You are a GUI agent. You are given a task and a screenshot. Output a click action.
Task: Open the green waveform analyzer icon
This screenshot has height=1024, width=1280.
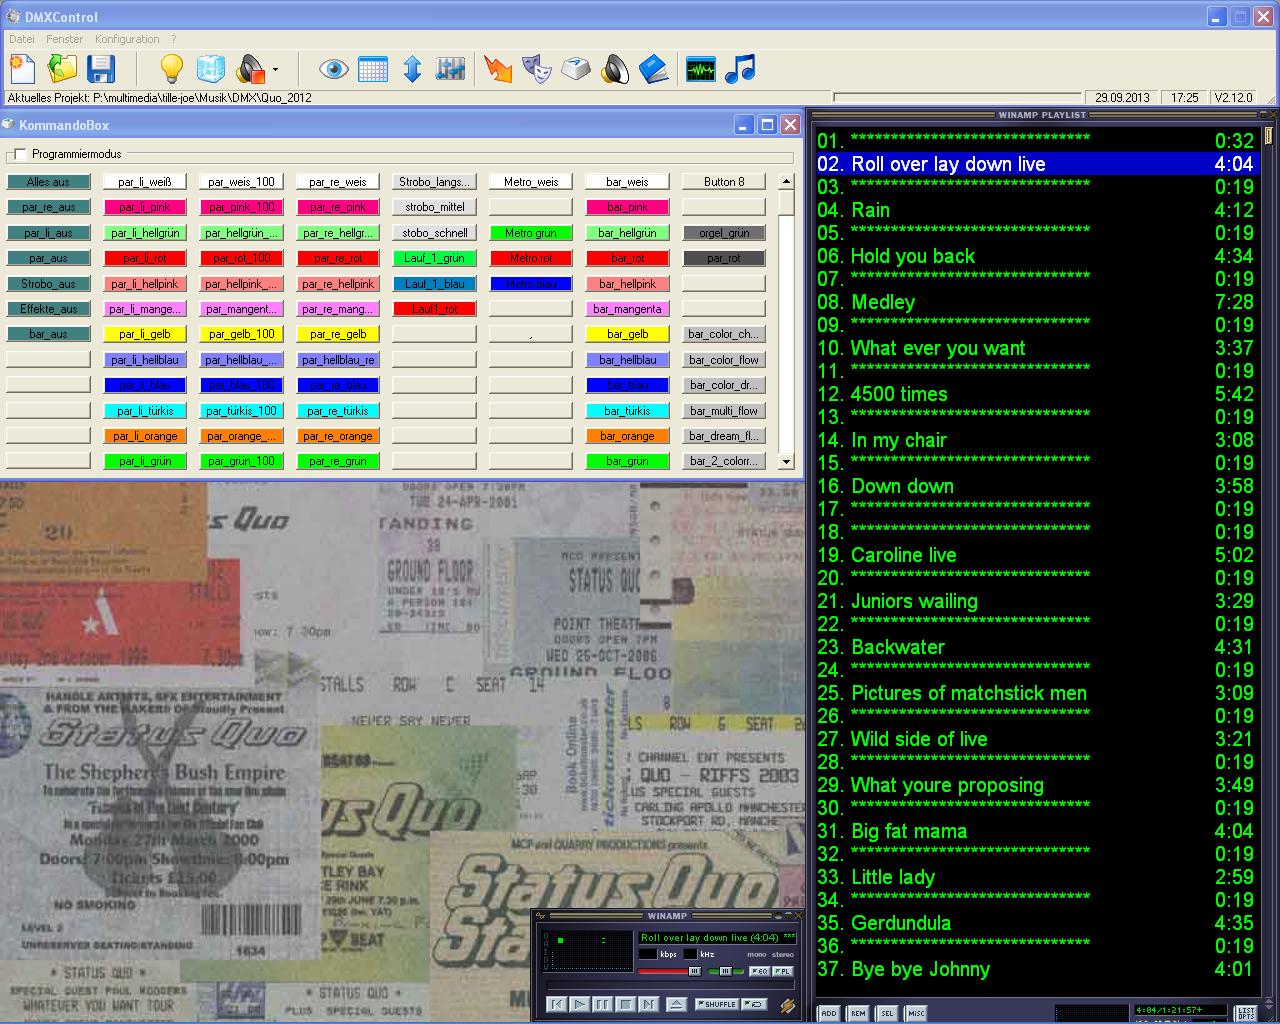[701, 70]
